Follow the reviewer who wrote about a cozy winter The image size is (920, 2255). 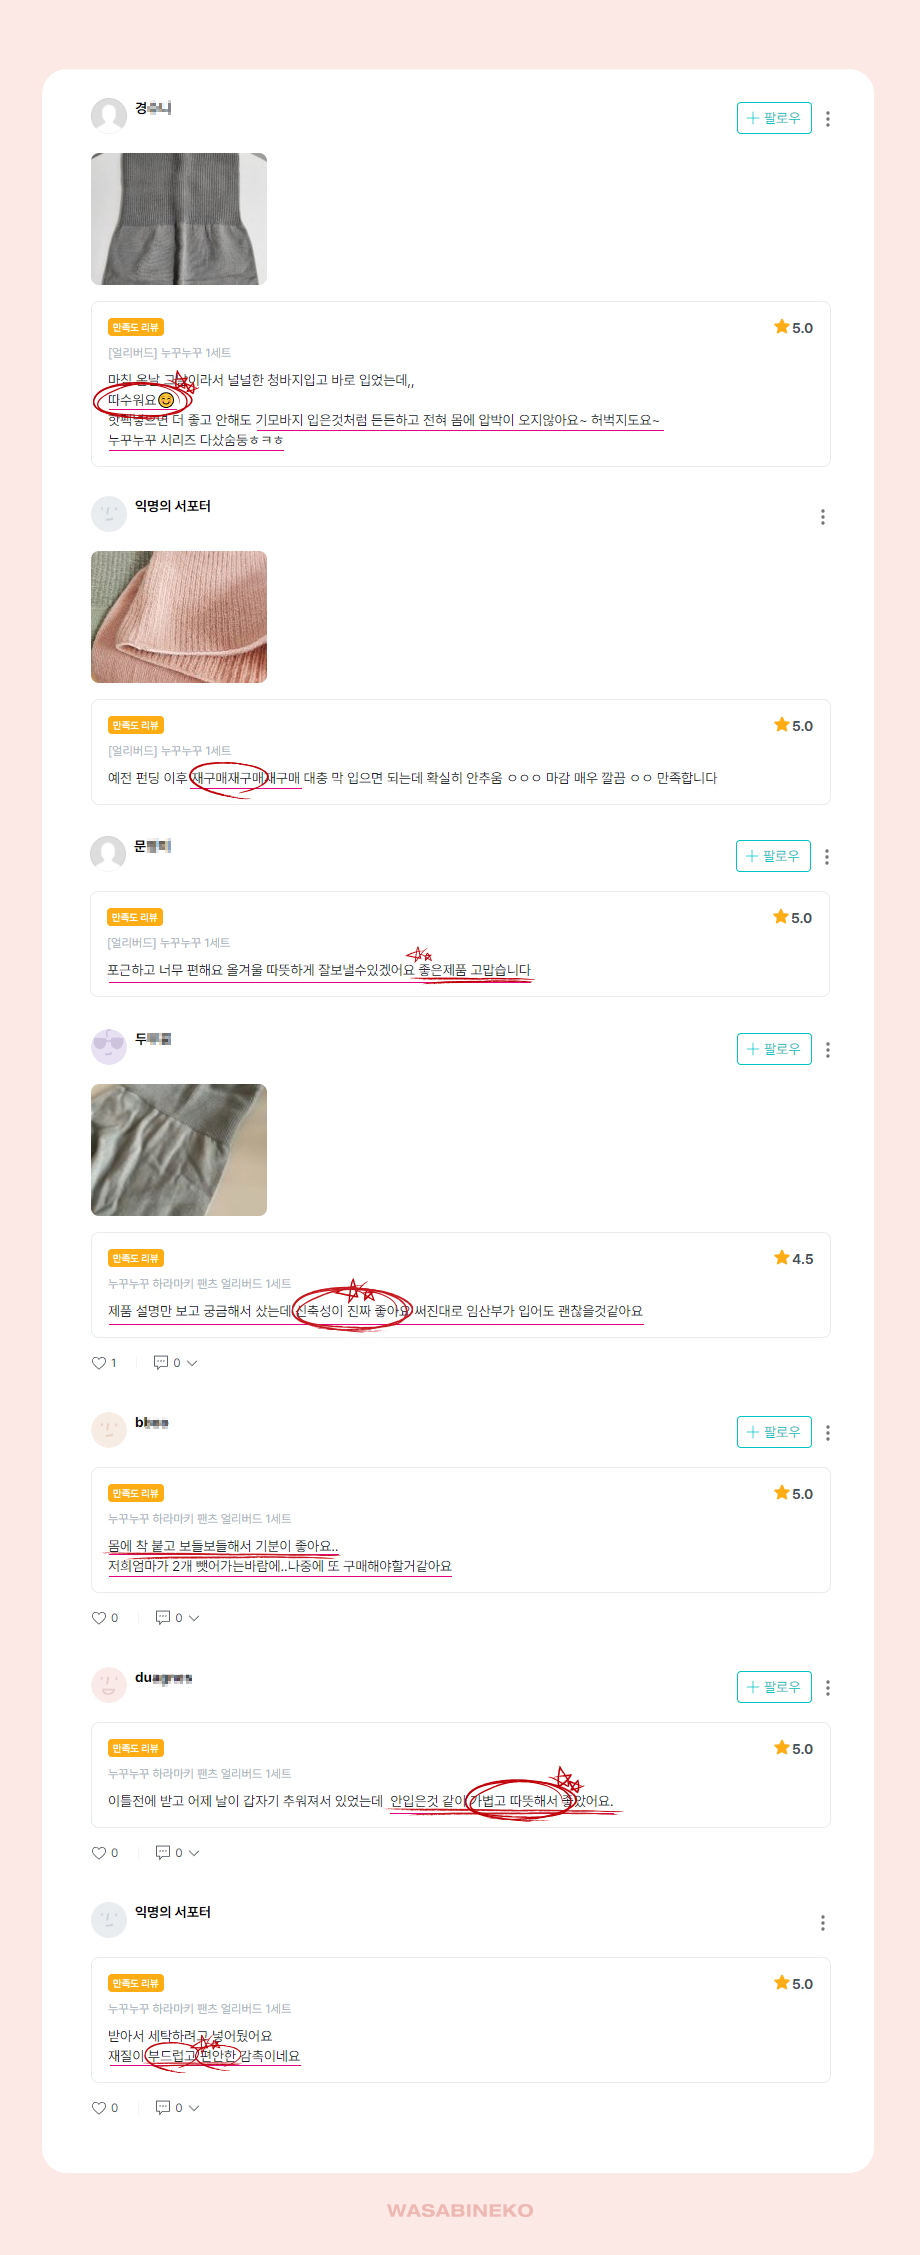(773, 856)
